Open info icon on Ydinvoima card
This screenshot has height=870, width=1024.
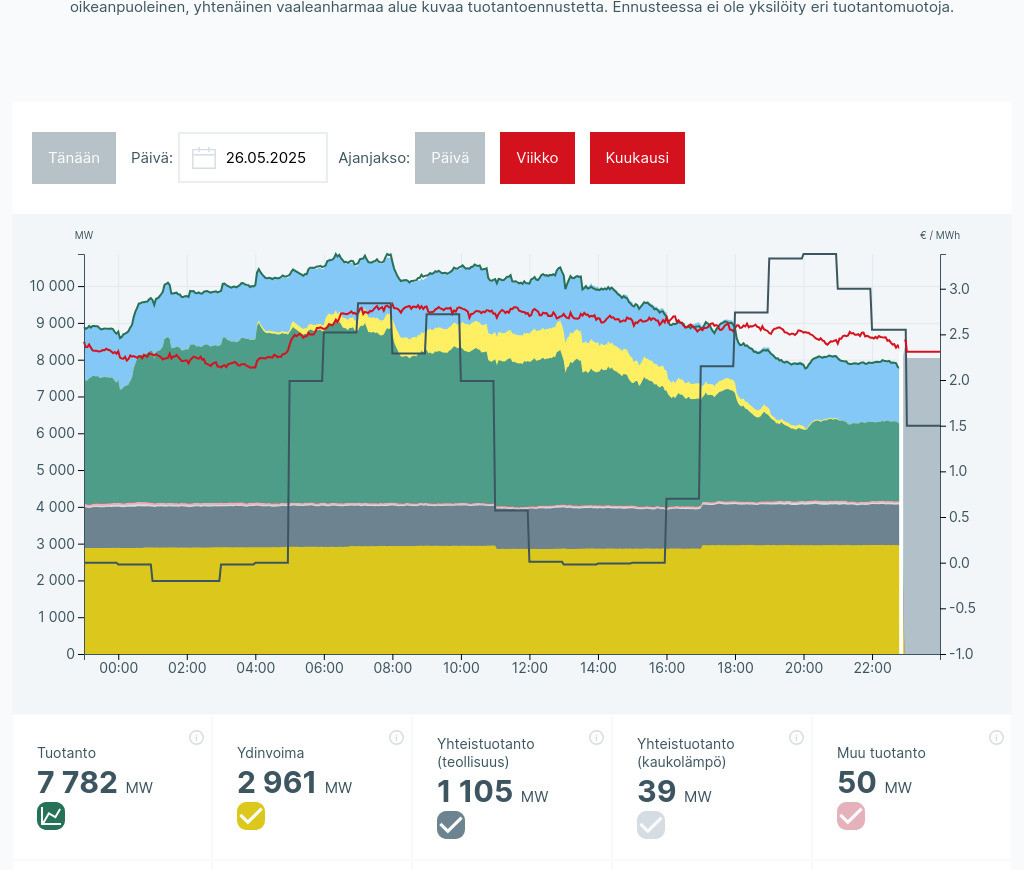[x=396, y=738]
